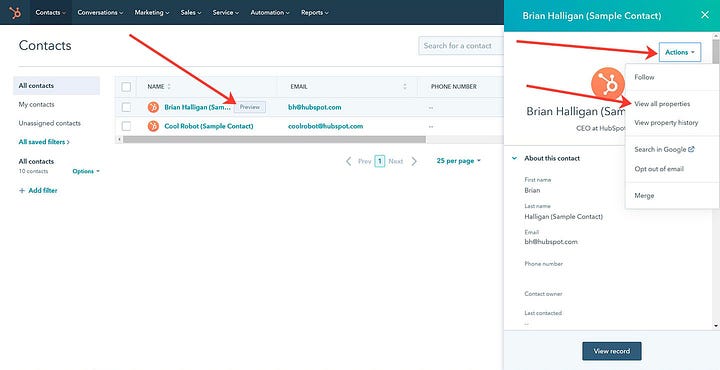
Task: Click the table horizontal scrollbar
Action: pyautogui.click(x=274, y=139)
